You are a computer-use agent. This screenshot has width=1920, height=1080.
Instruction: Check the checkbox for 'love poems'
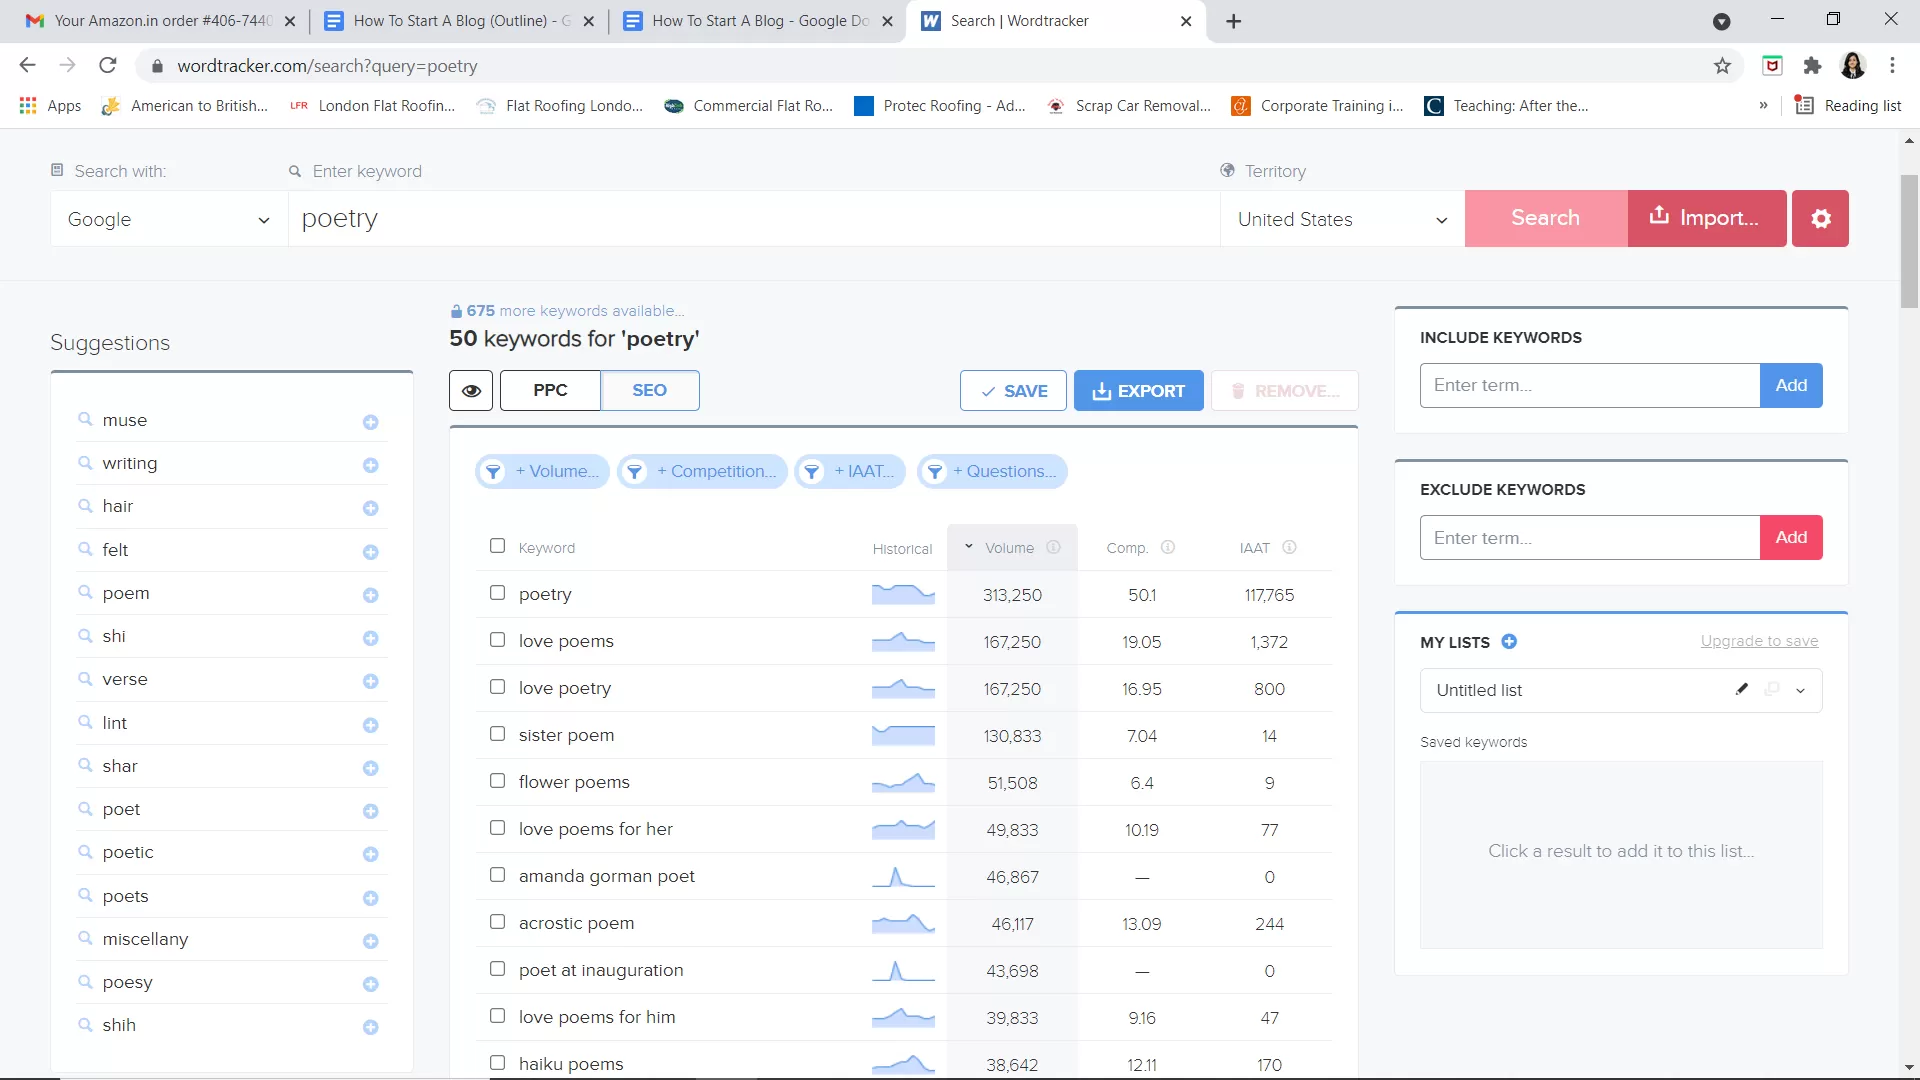[x=497, y=640]
